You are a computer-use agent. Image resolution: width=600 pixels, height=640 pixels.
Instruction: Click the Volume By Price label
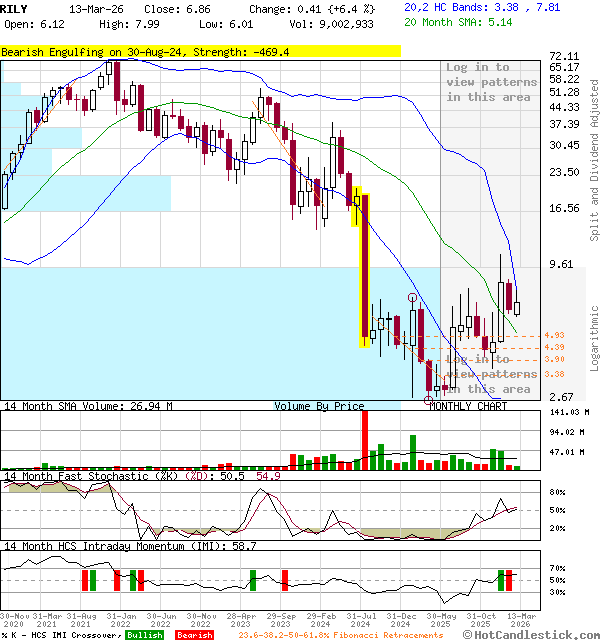tap(319, 406)
